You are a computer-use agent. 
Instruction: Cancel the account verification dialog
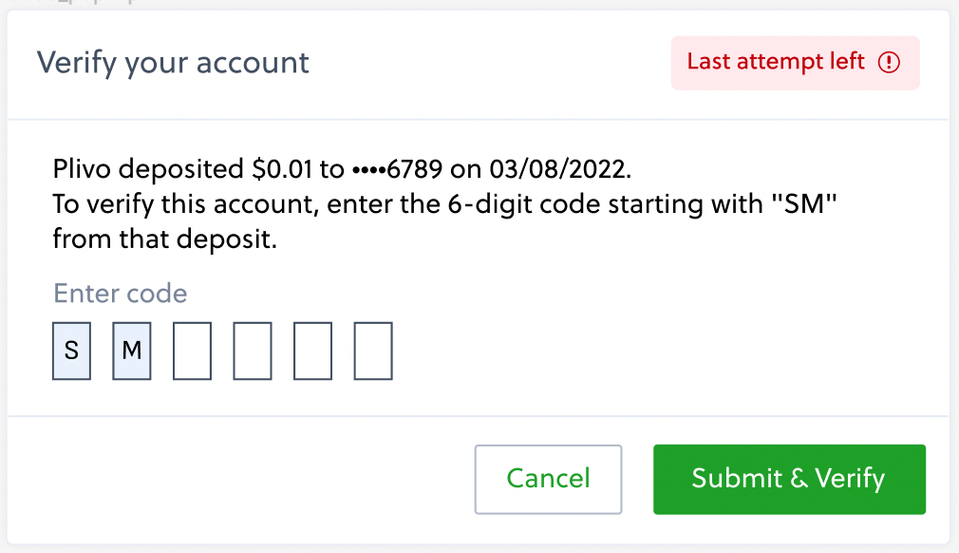click(x=548, y=479)
